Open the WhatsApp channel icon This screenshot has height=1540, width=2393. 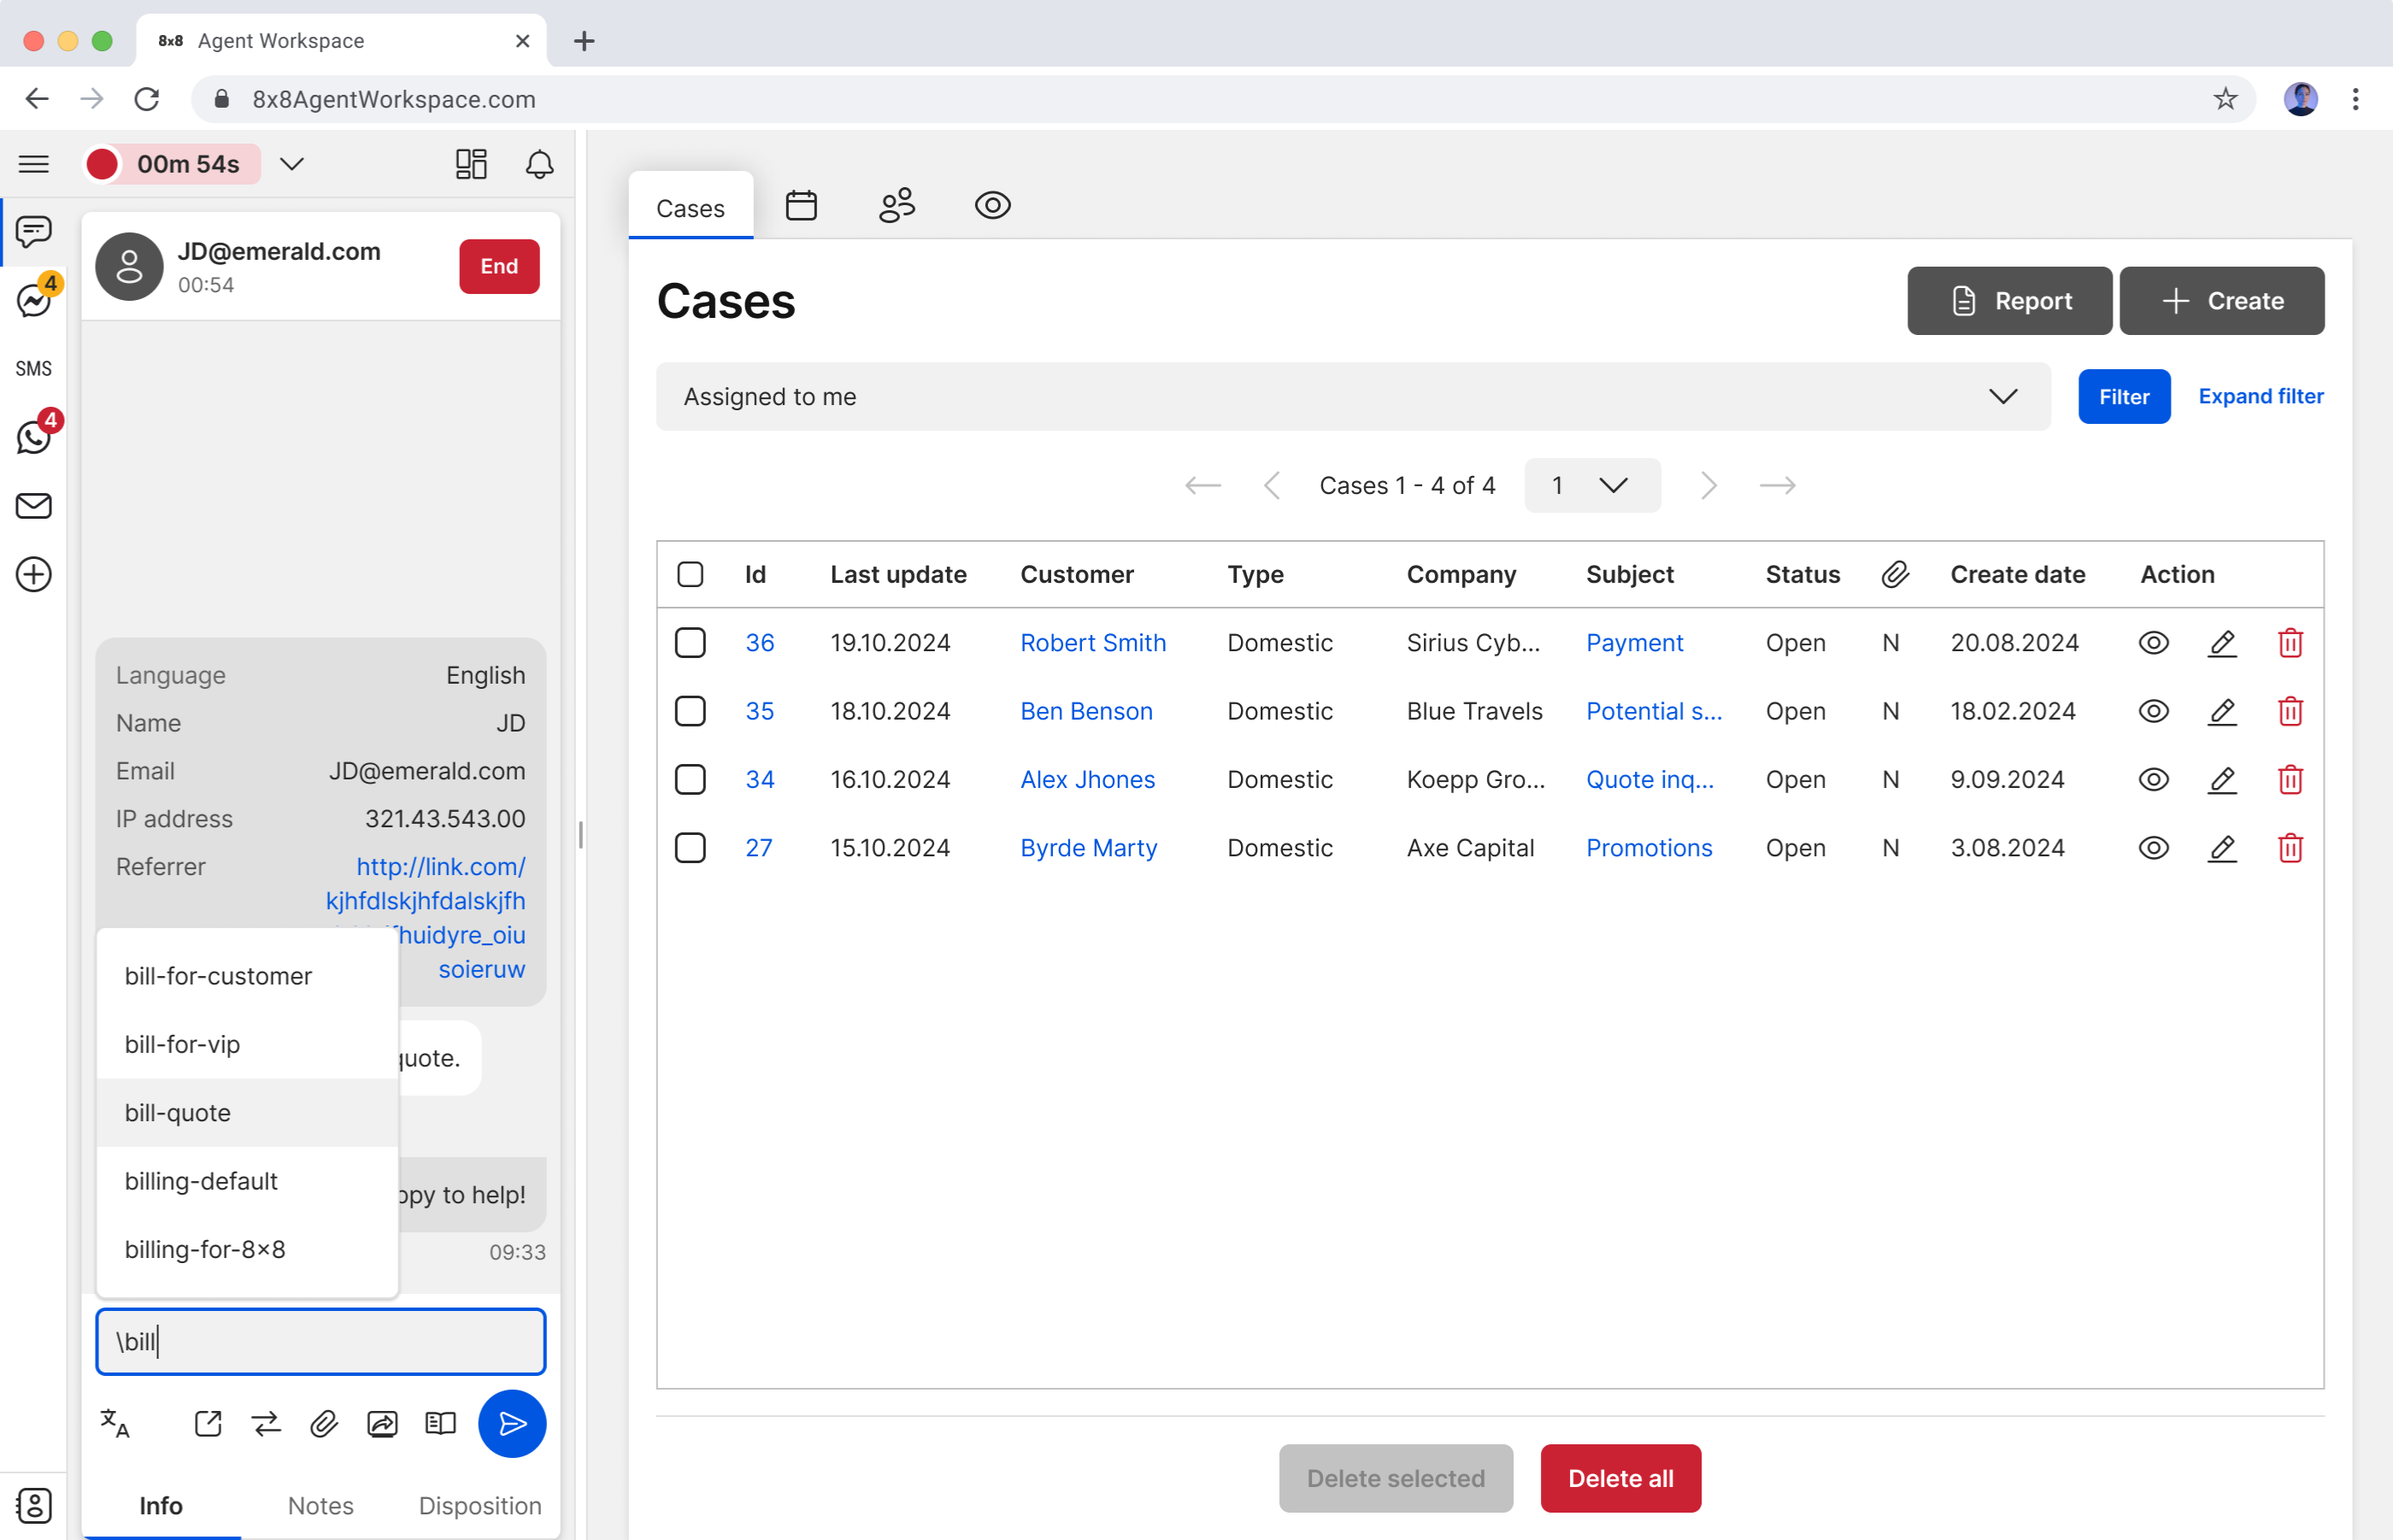(x=34, y=437)
